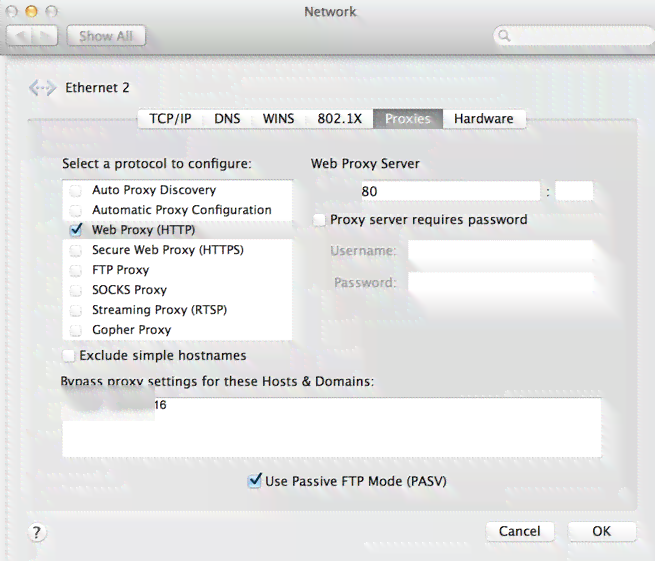Click the Cancel button
The height and width of the screenshot is (561, 655).
(520, 531)
